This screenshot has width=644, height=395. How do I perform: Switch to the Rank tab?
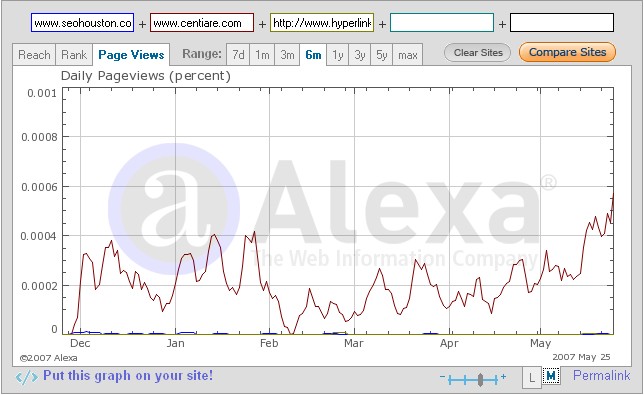pyautogui.click(x=74, y=55)
